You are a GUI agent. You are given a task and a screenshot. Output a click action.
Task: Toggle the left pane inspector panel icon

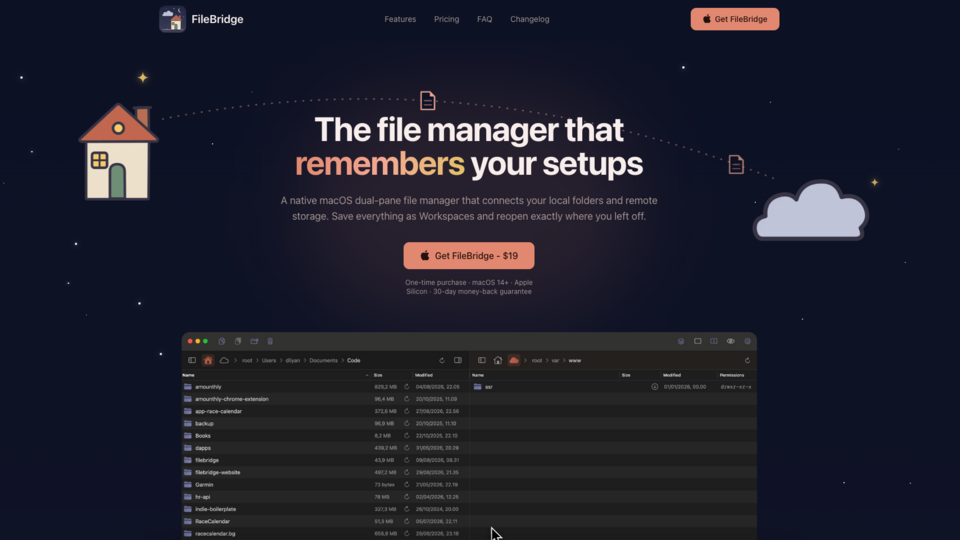tap(457, 360)
